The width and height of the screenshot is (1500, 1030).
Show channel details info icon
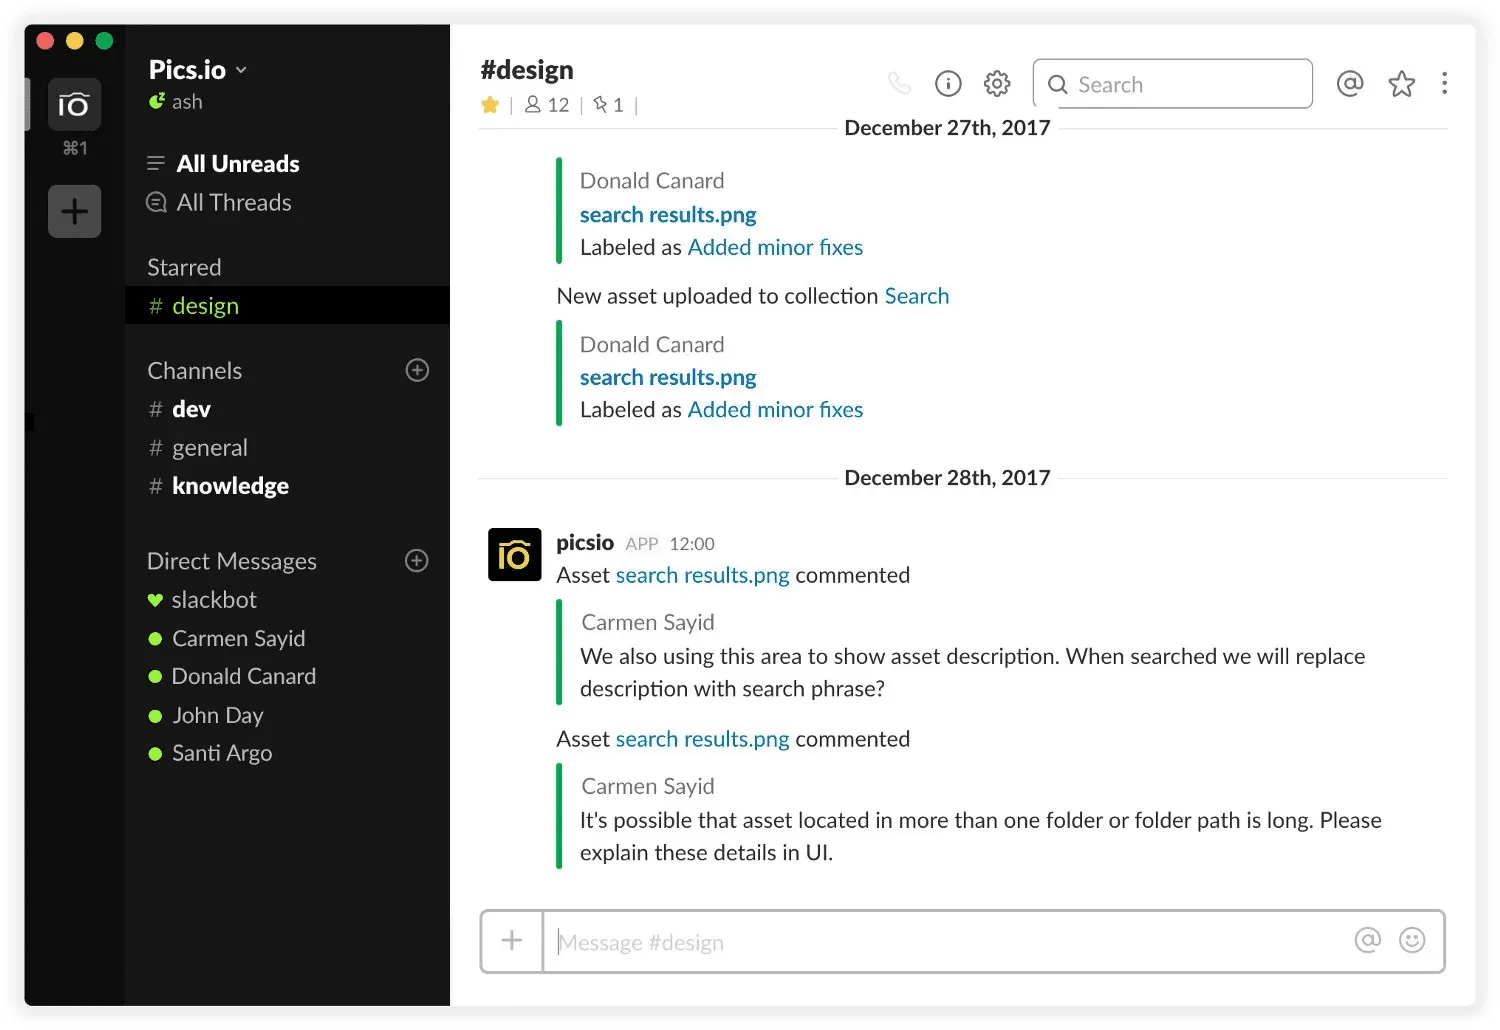coord(948,83)
